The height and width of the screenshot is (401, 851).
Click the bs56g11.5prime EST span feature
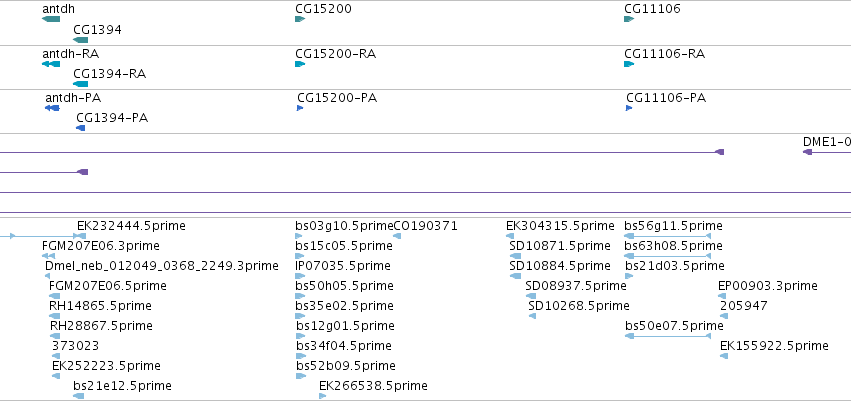(668, 236)
